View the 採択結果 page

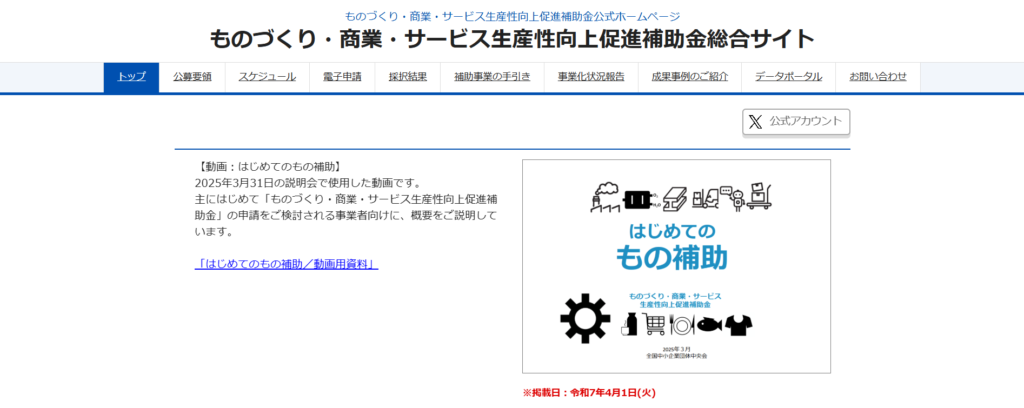click(x=408, y=77)
